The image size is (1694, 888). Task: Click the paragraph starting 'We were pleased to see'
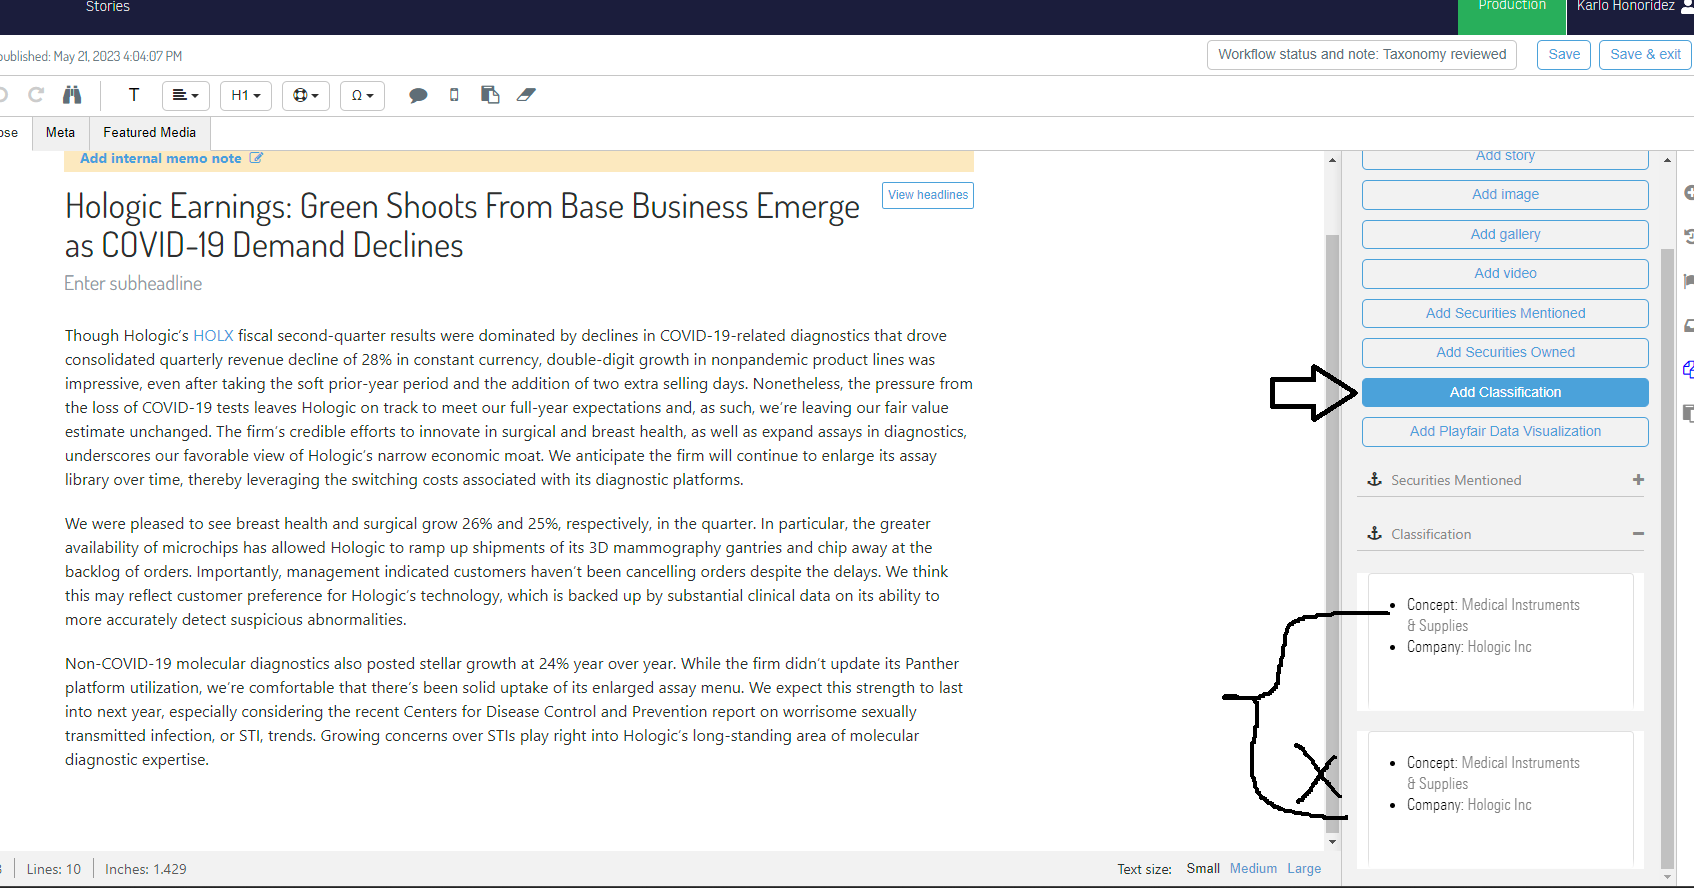[x=507, y=572]
